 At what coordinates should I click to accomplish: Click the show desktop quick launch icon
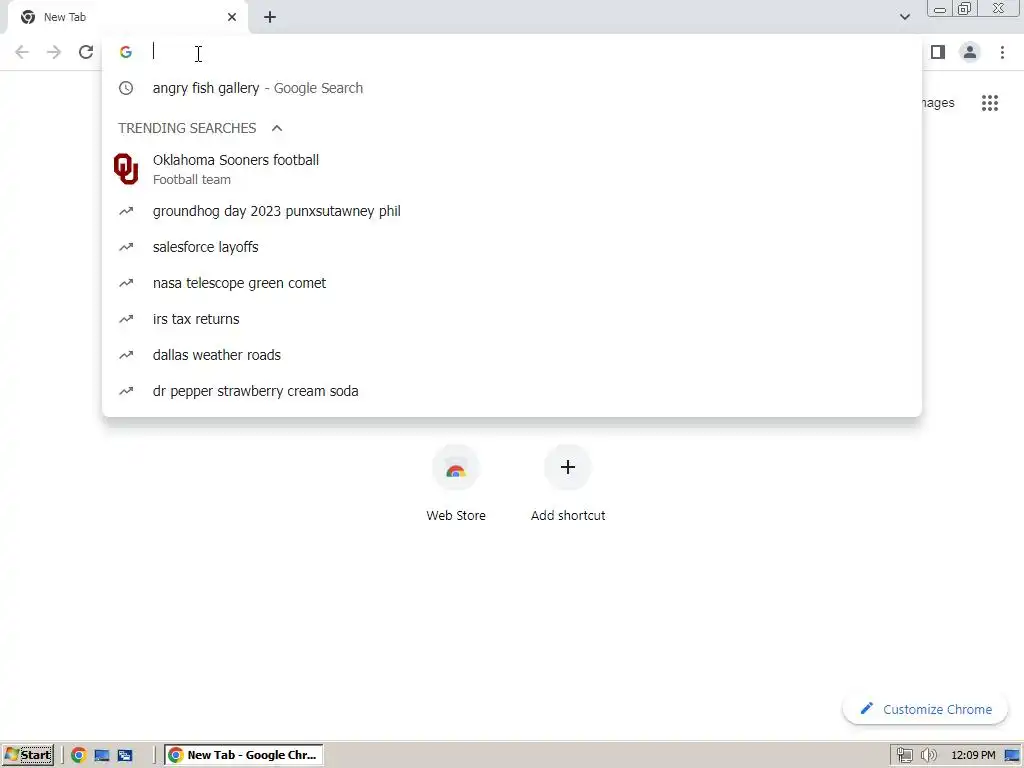click(101, 755)
